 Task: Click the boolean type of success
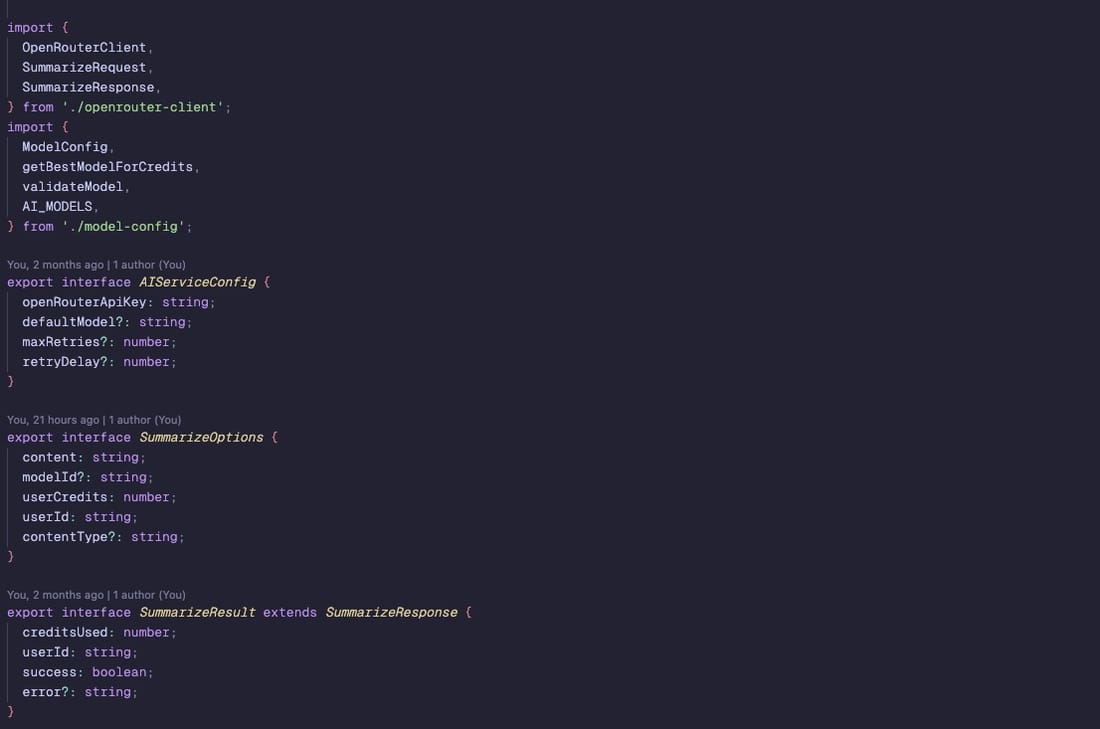[119, 672]
